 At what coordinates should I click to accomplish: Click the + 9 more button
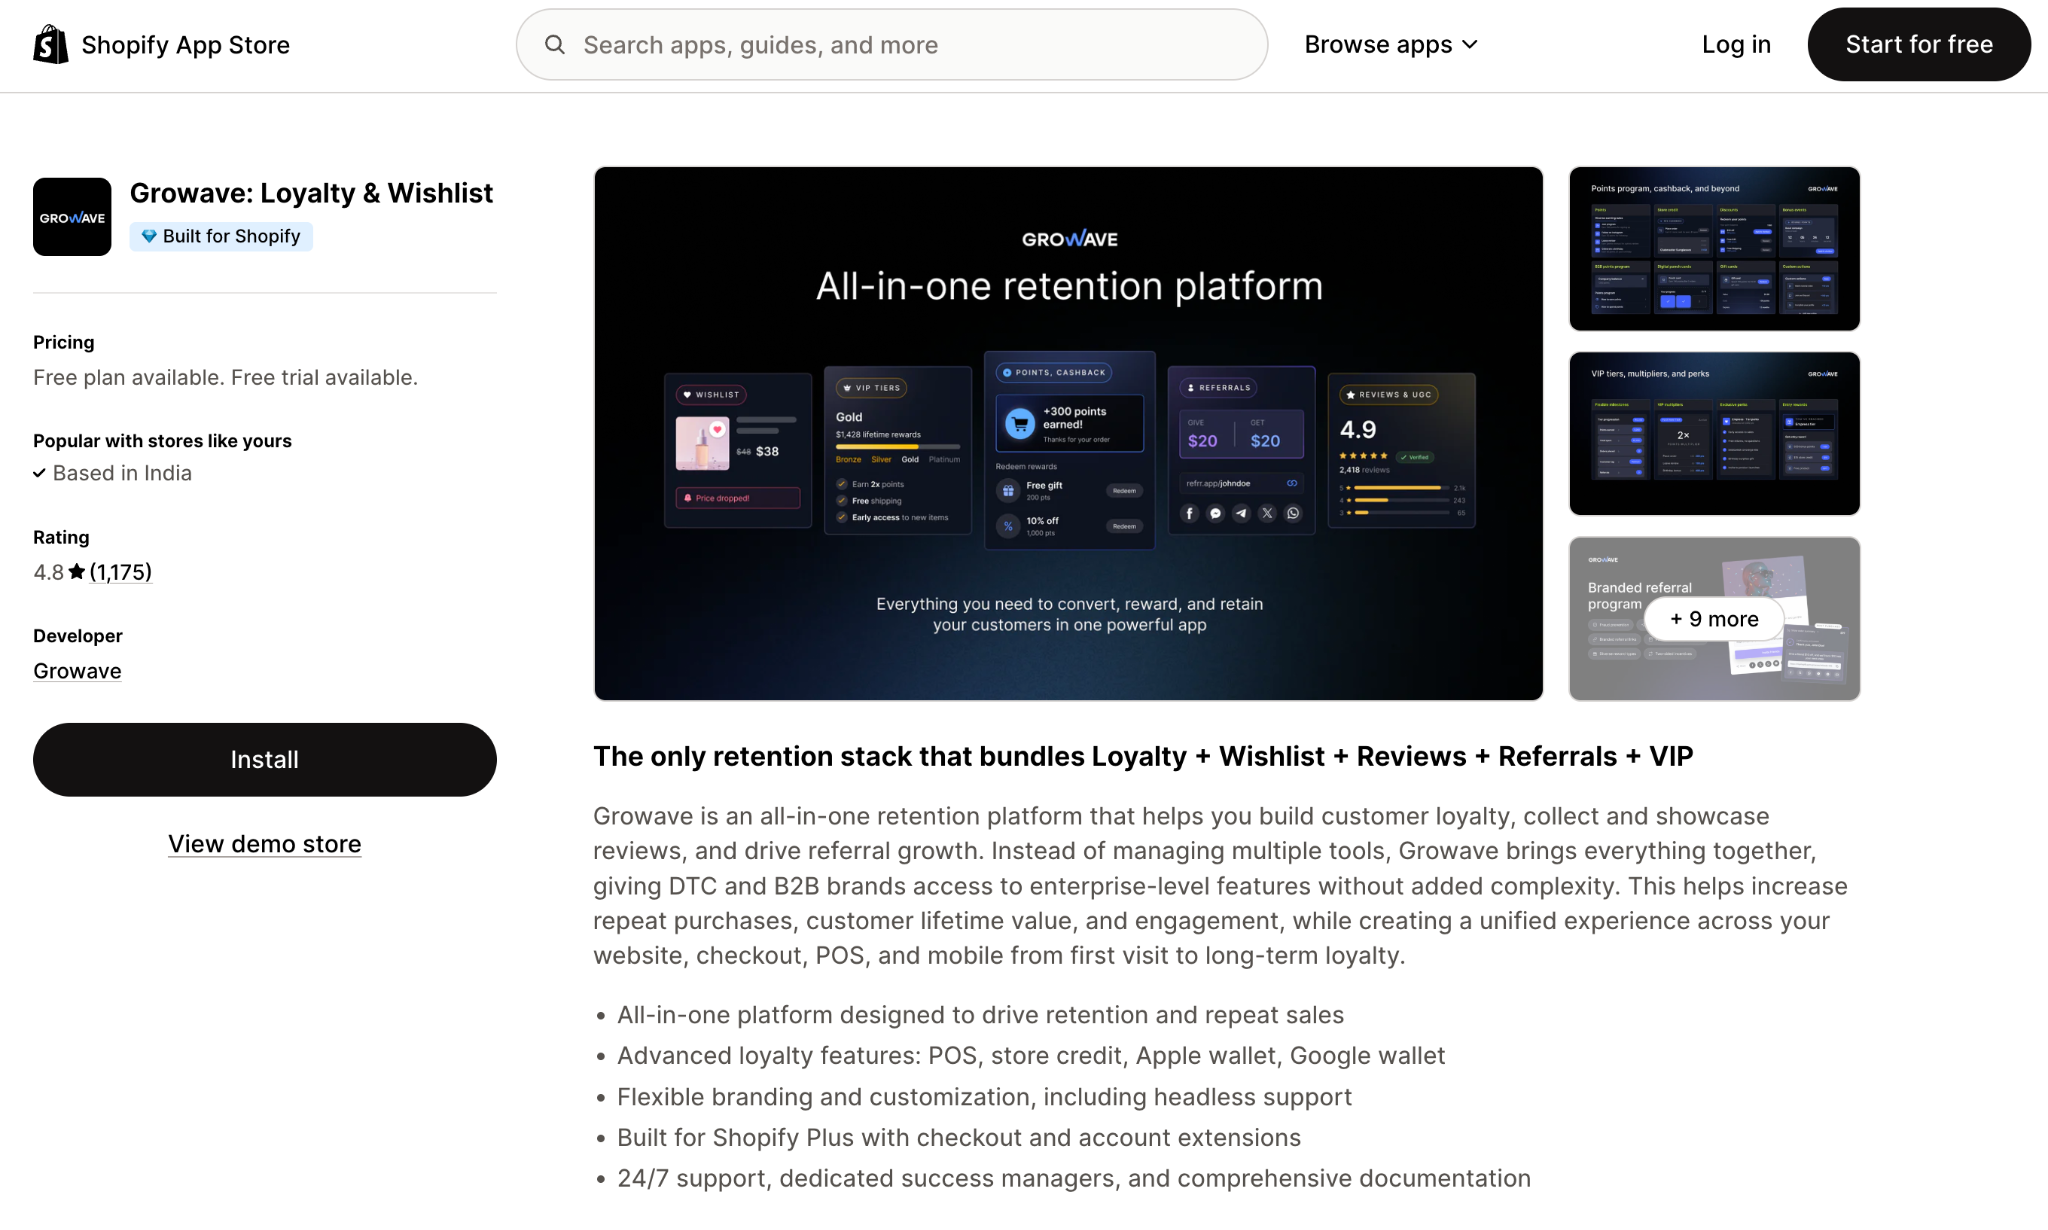pos(1714,619)
